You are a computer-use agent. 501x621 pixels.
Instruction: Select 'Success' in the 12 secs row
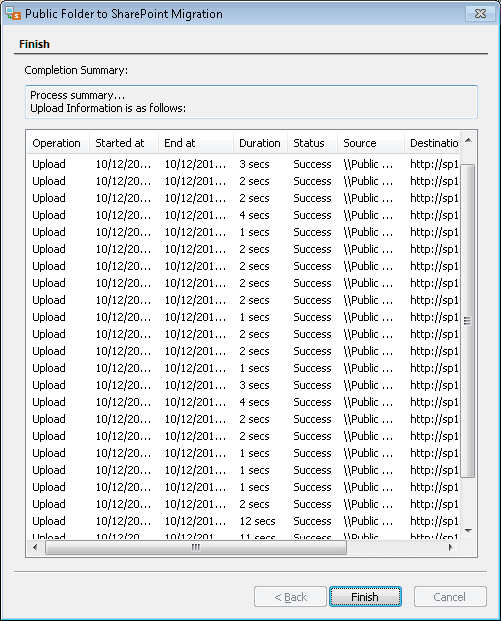click(x=312, y=521)
